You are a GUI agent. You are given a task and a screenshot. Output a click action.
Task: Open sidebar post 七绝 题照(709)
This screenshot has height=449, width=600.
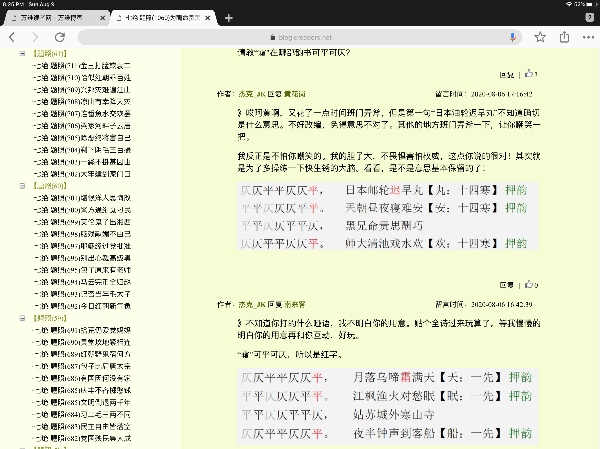click(x=82, y=90)
